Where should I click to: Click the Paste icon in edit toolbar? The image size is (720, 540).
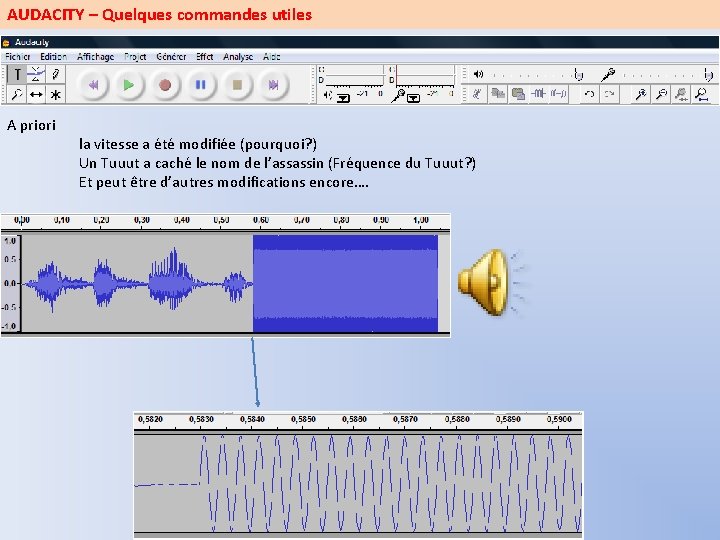tap(518, 94)
